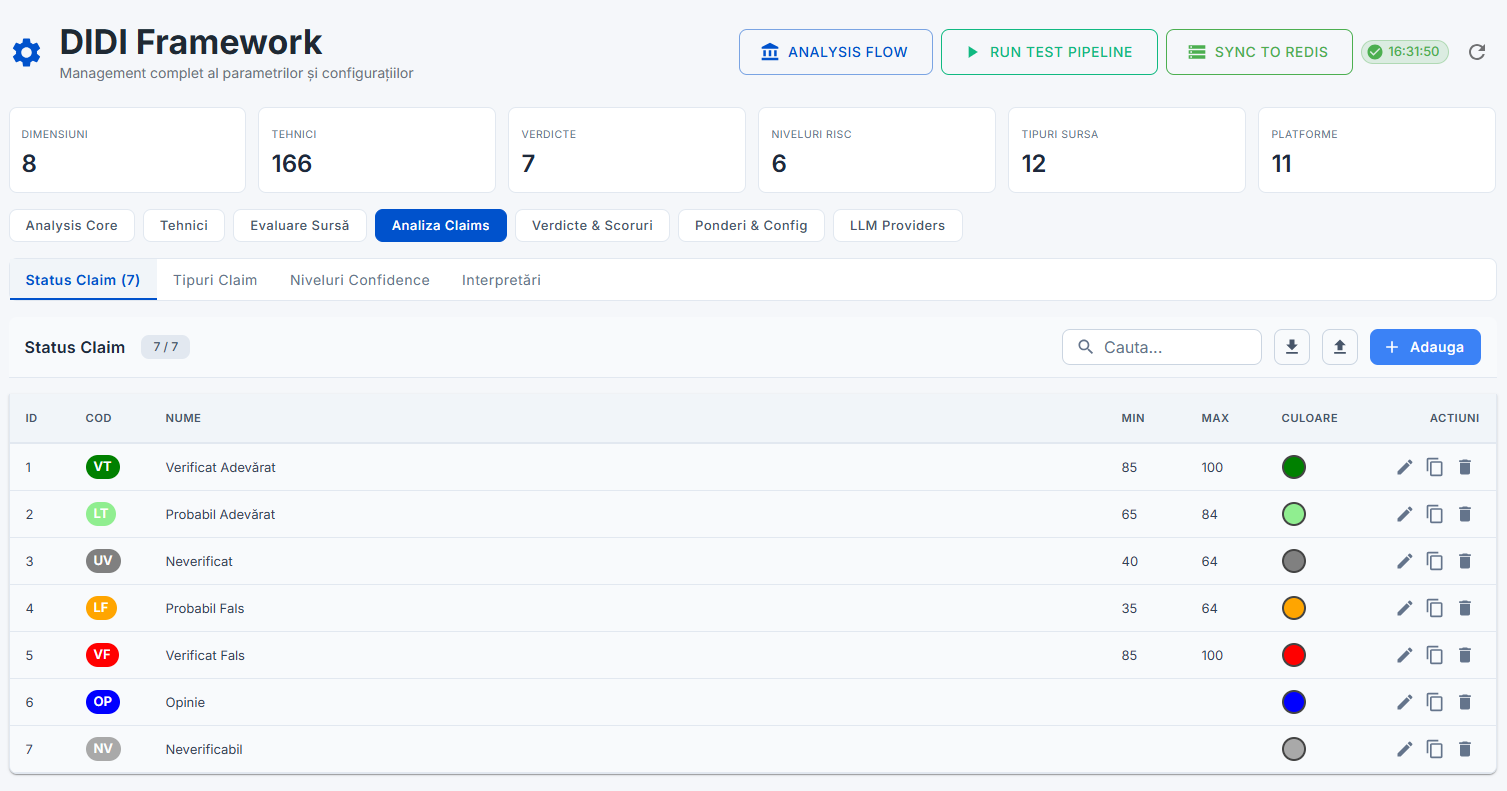1507x791 pixels.
Task: Click the upload icon next to Adauga
Action: tap(1340, 347)
